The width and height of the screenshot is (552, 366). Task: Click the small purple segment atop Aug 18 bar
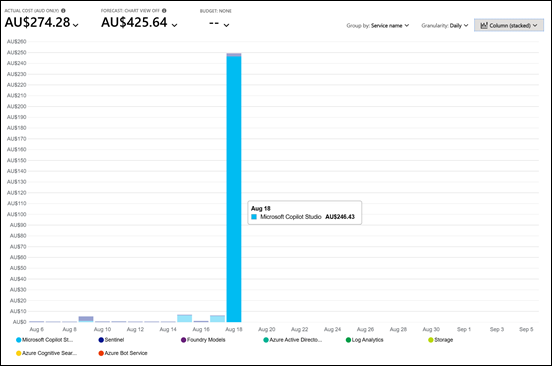tap(234, 55)
